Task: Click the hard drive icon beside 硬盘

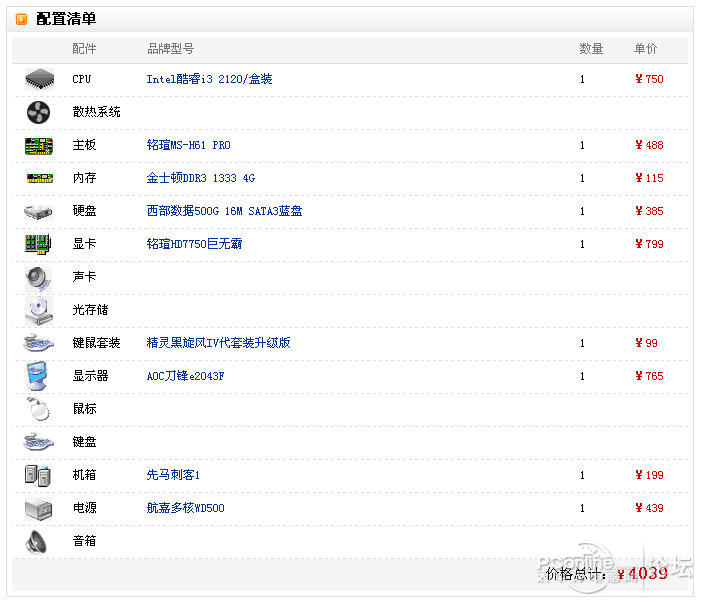Action: point(39,211)
